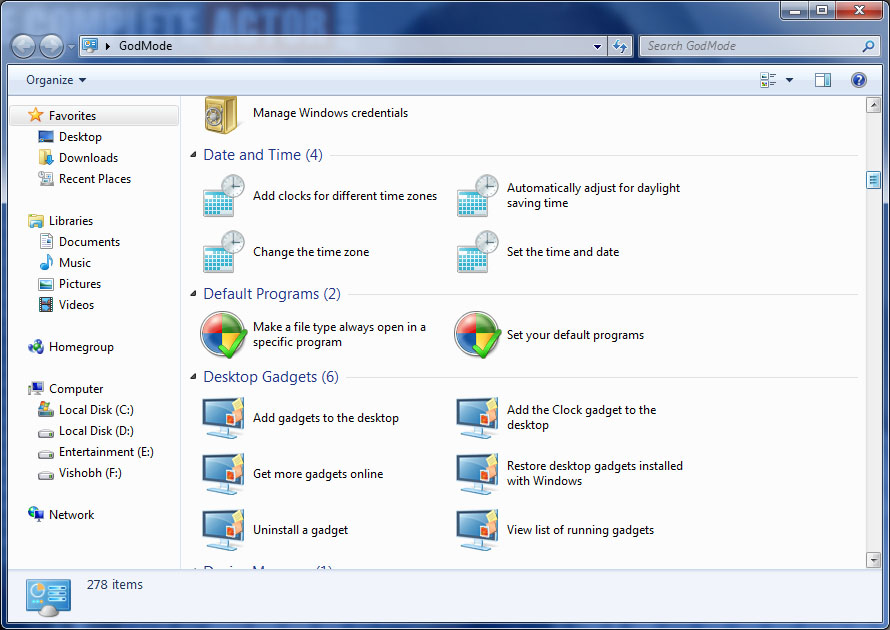Click the Add the Clock gadget icon

coord(478,418)
